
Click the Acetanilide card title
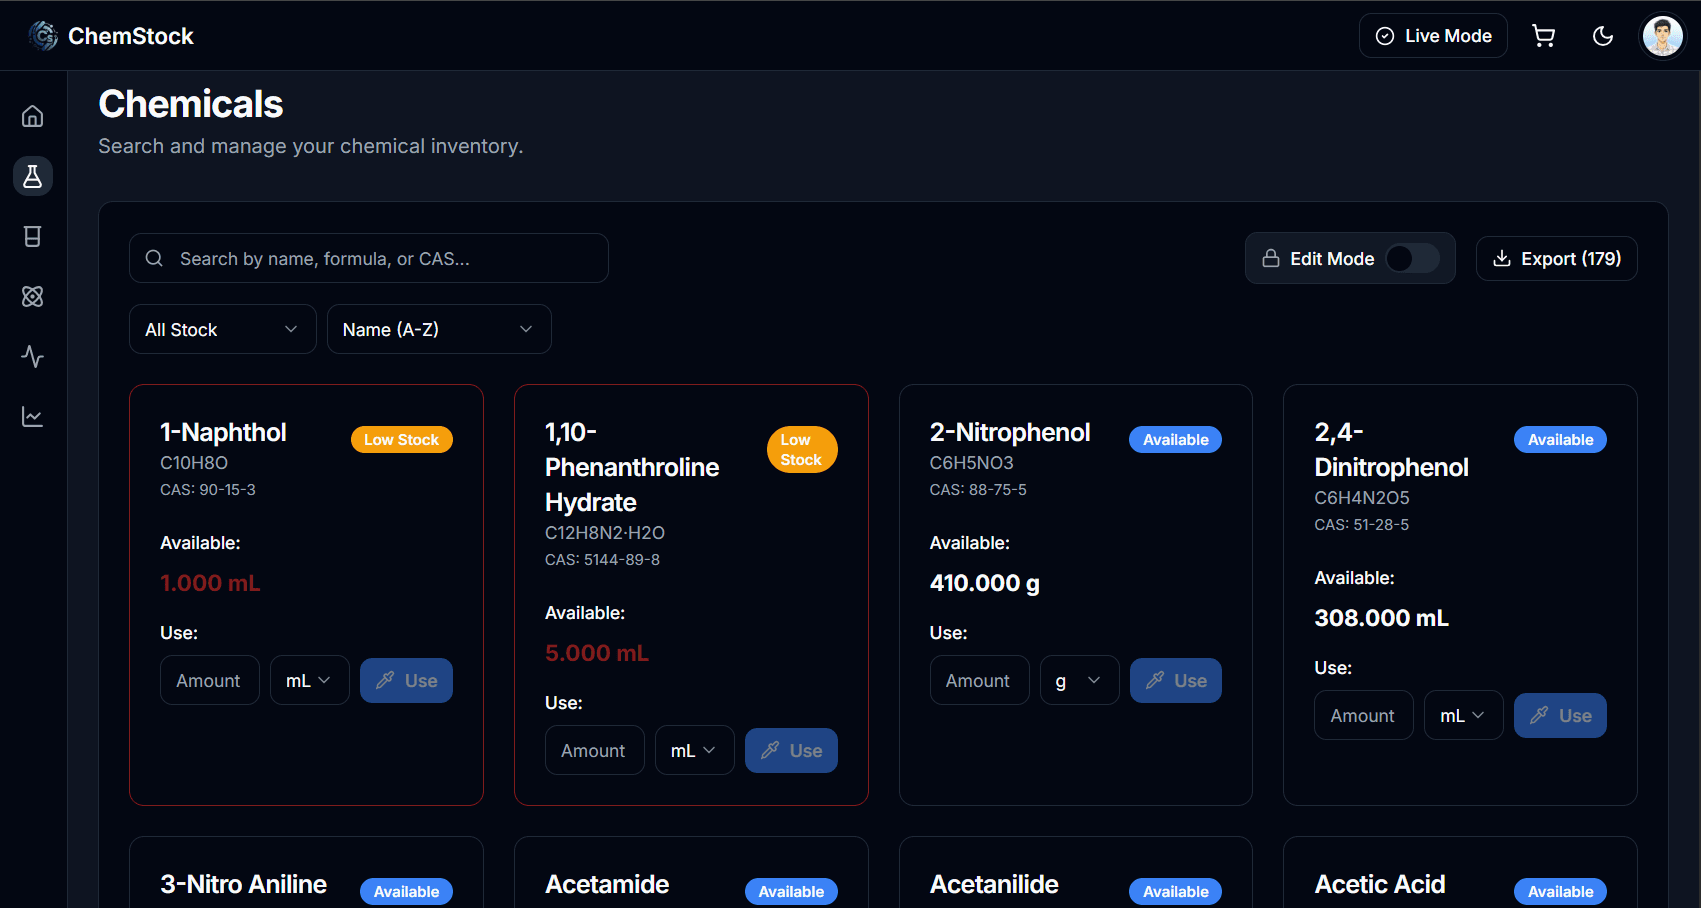click(x=994, y=884)
